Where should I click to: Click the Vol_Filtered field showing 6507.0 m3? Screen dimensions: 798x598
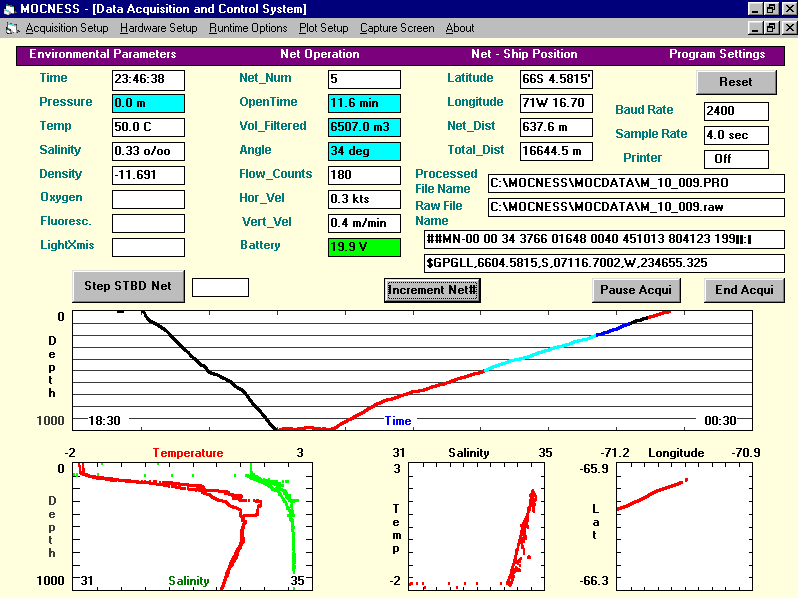point(364,127)
